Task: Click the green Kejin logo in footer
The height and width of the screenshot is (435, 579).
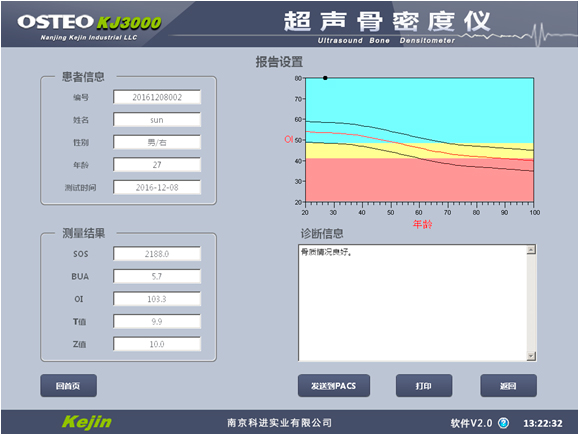Action: [87, 422]
